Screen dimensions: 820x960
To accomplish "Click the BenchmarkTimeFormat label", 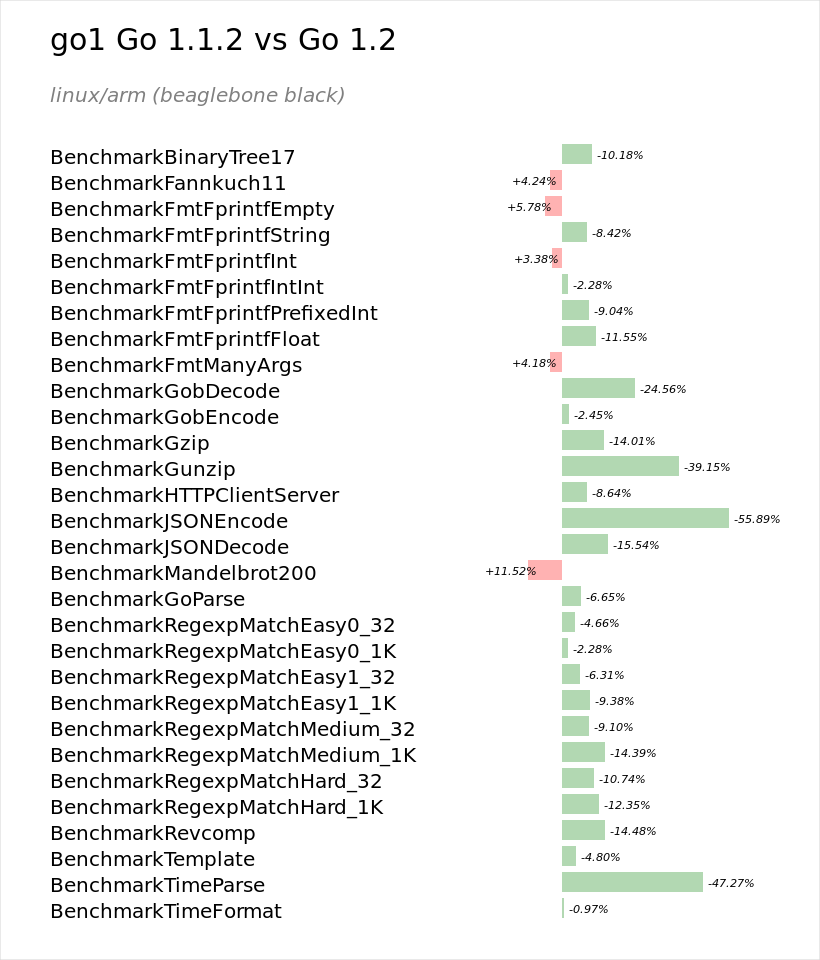I will click(166, 911).
